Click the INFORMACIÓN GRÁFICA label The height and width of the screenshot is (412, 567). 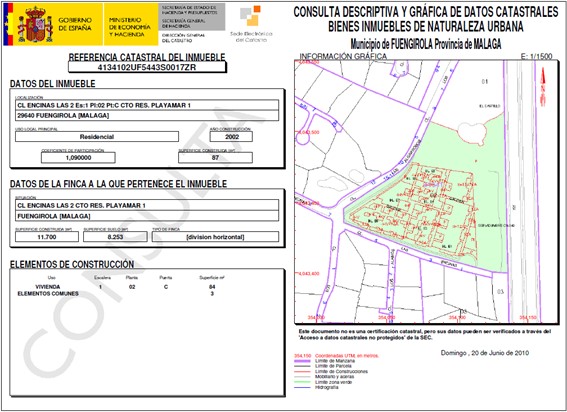click(343, 56)
